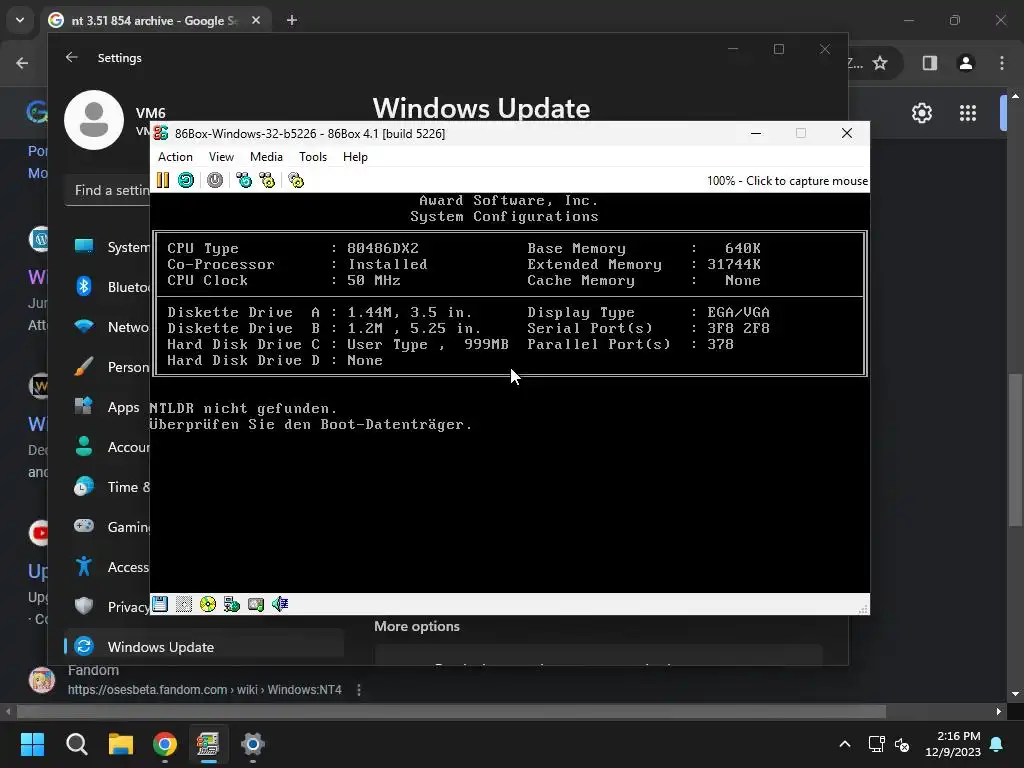Viewport: 1024px width, 768px height.
Task: Go back in the Settings window
Action: pyautogui.click(x=72, y=57)
